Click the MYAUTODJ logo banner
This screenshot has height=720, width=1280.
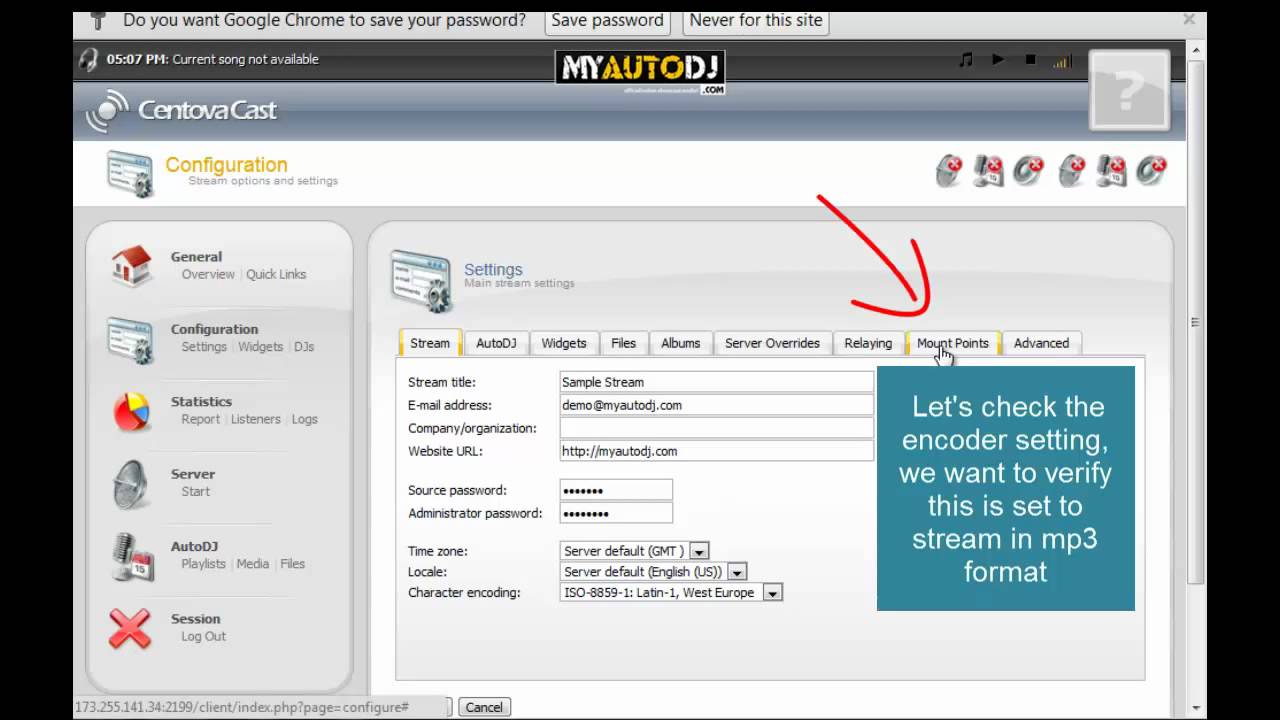(x=640, y=72)
